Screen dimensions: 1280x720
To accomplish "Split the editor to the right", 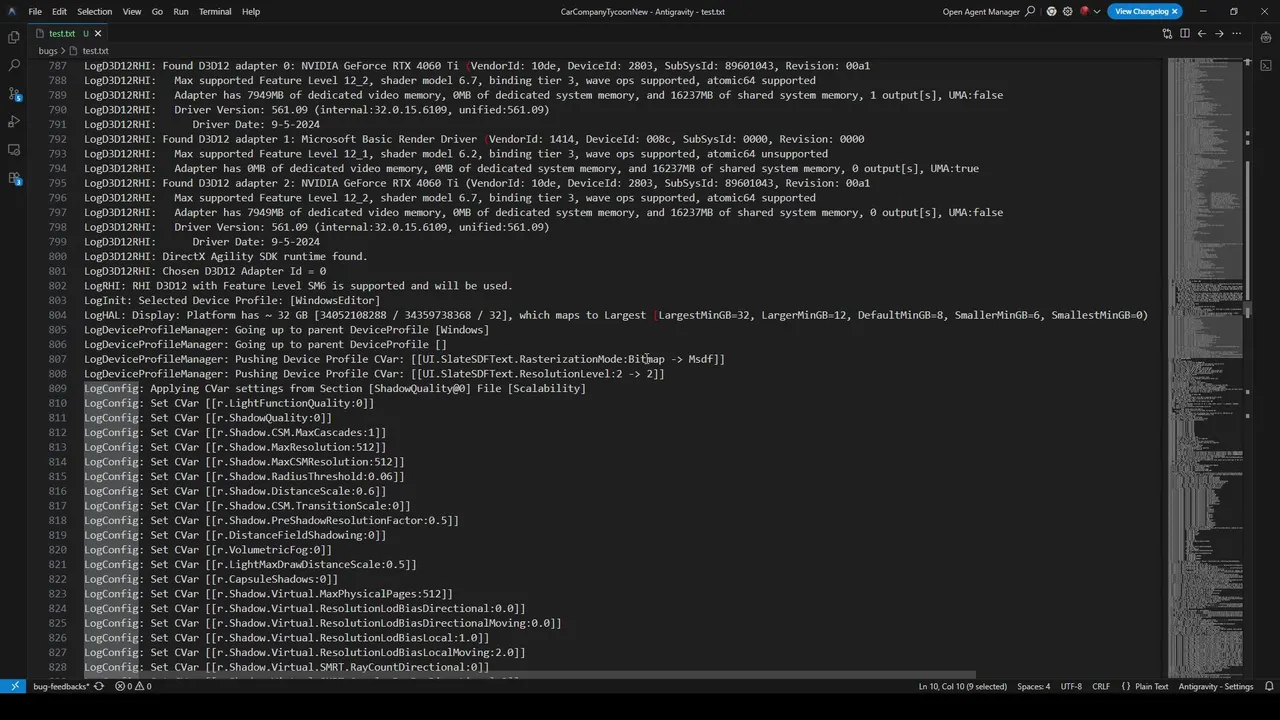I will coord(1184,33).
